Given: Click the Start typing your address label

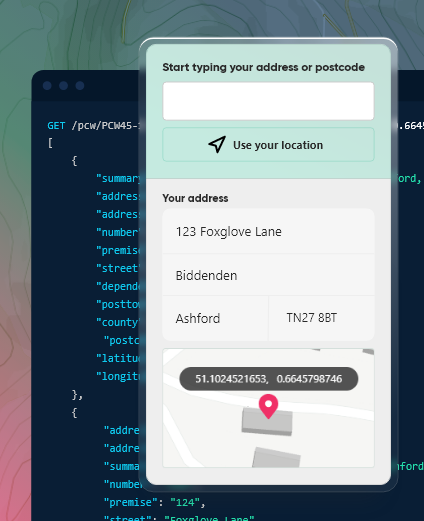Looking at the screenshot, I should (263, 67).
